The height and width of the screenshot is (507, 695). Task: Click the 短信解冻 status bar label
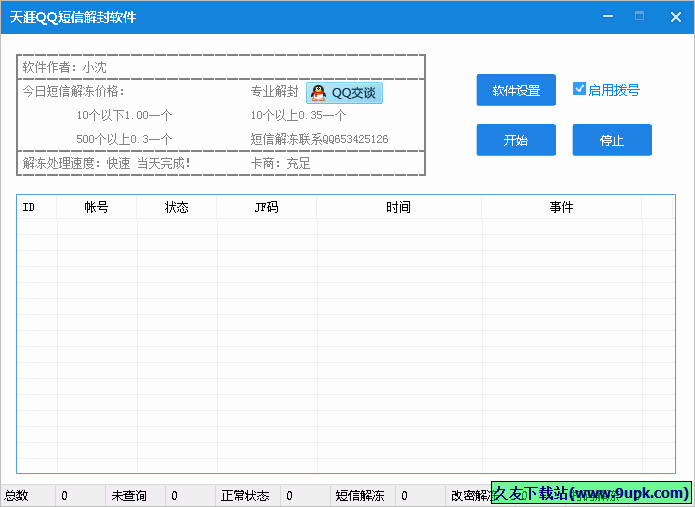pyautogui.click(x=360, y=495)
